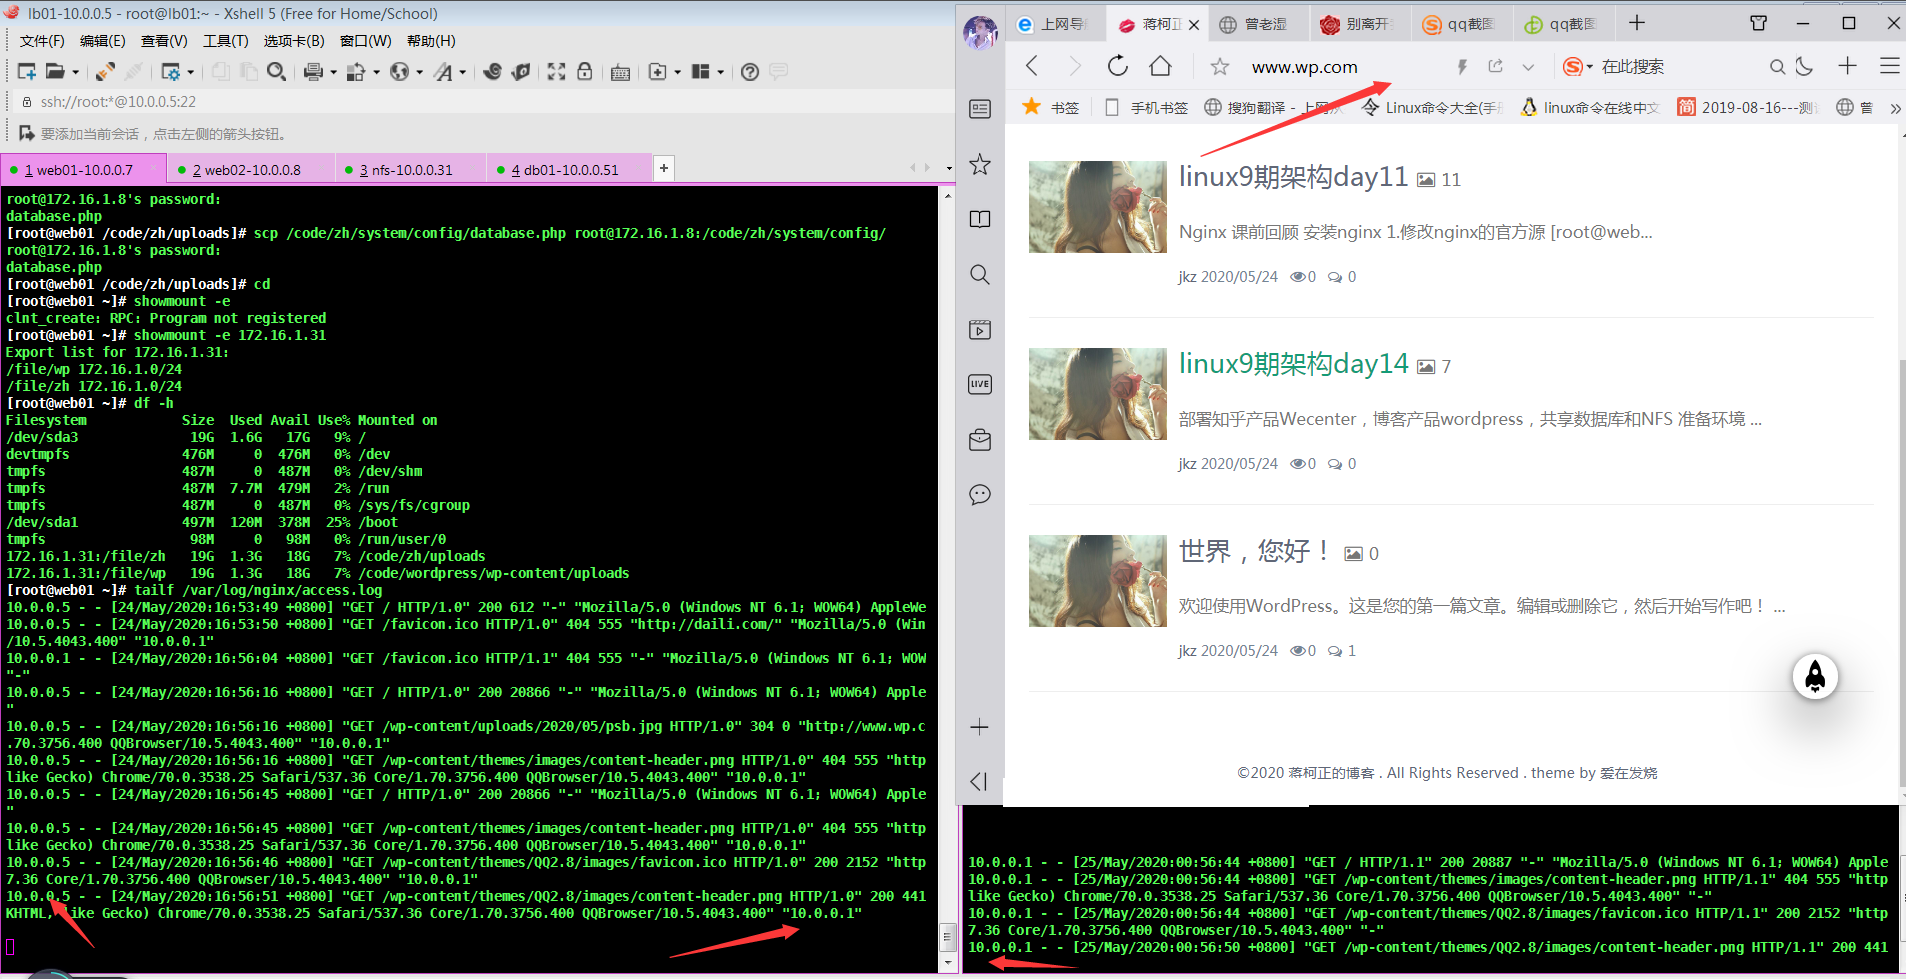Go to browser home page

point(1160,66)
